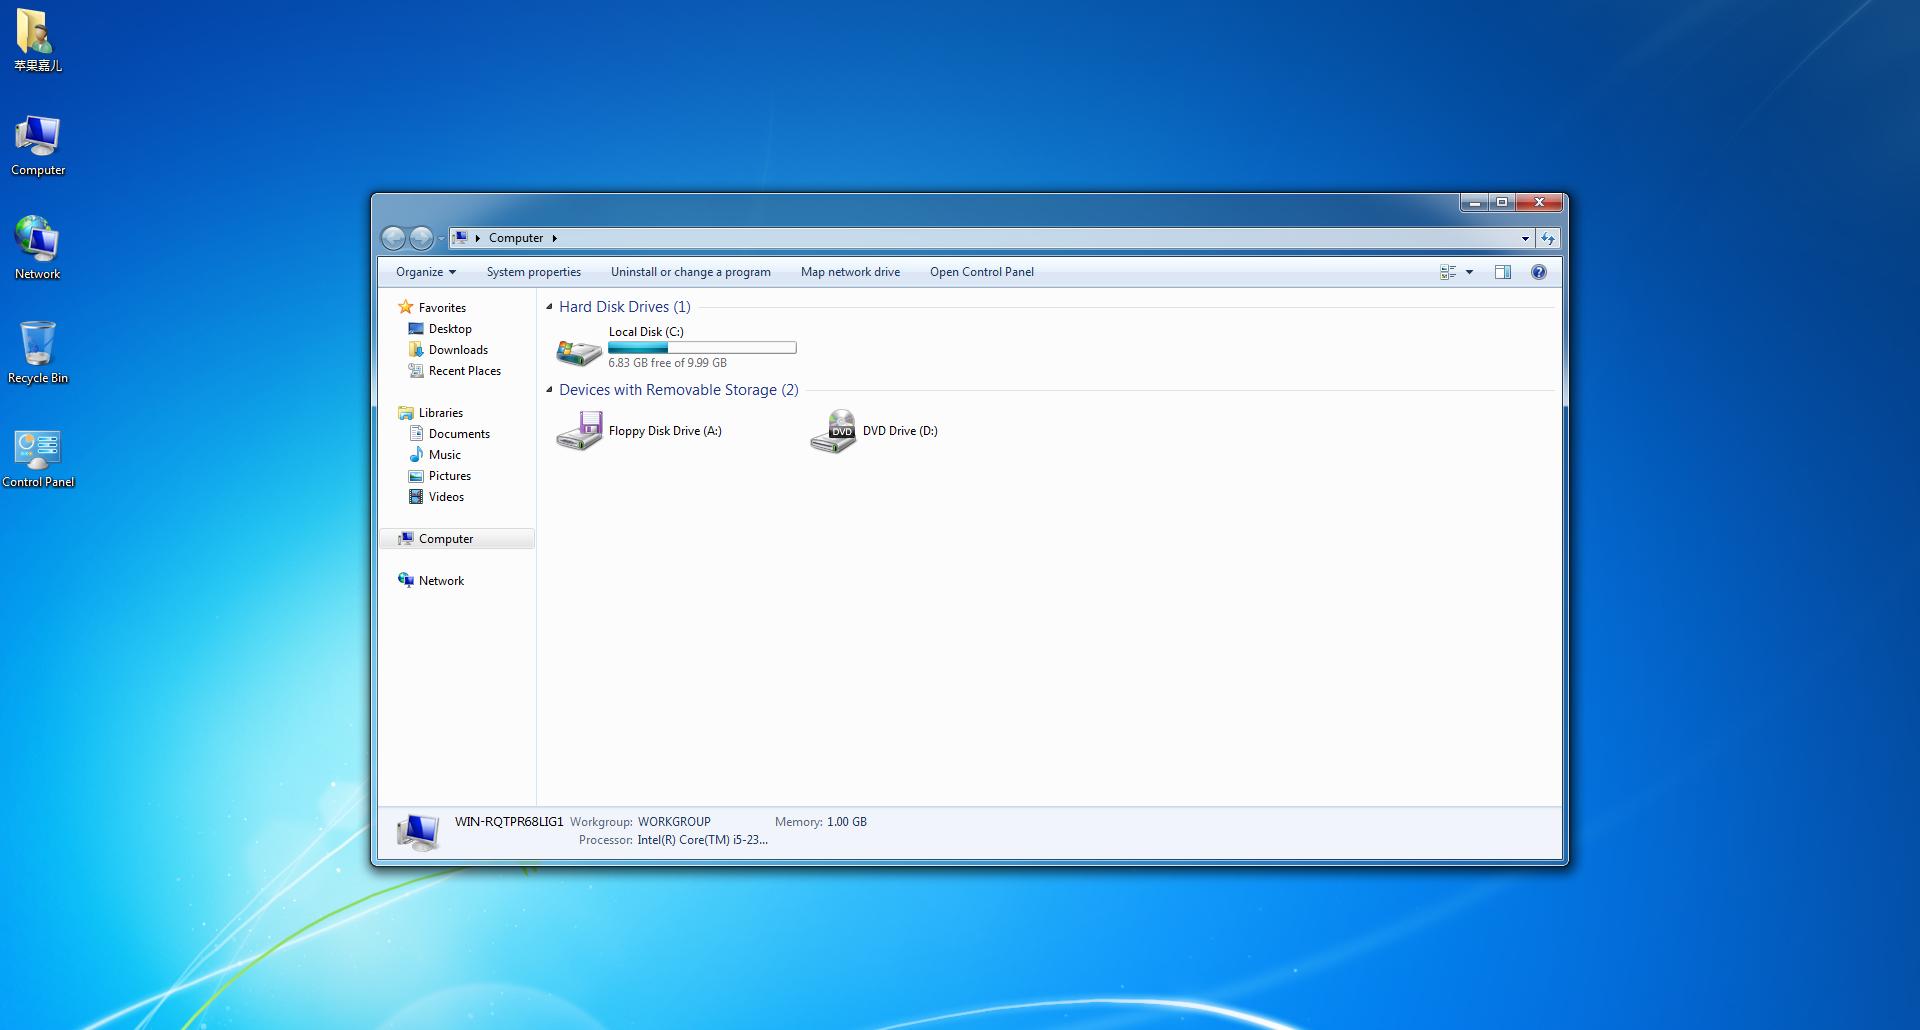Viewport: 1920px width, 1030px height.
Task: Select Favorites in the navigation pane
Action: (432, 308)
